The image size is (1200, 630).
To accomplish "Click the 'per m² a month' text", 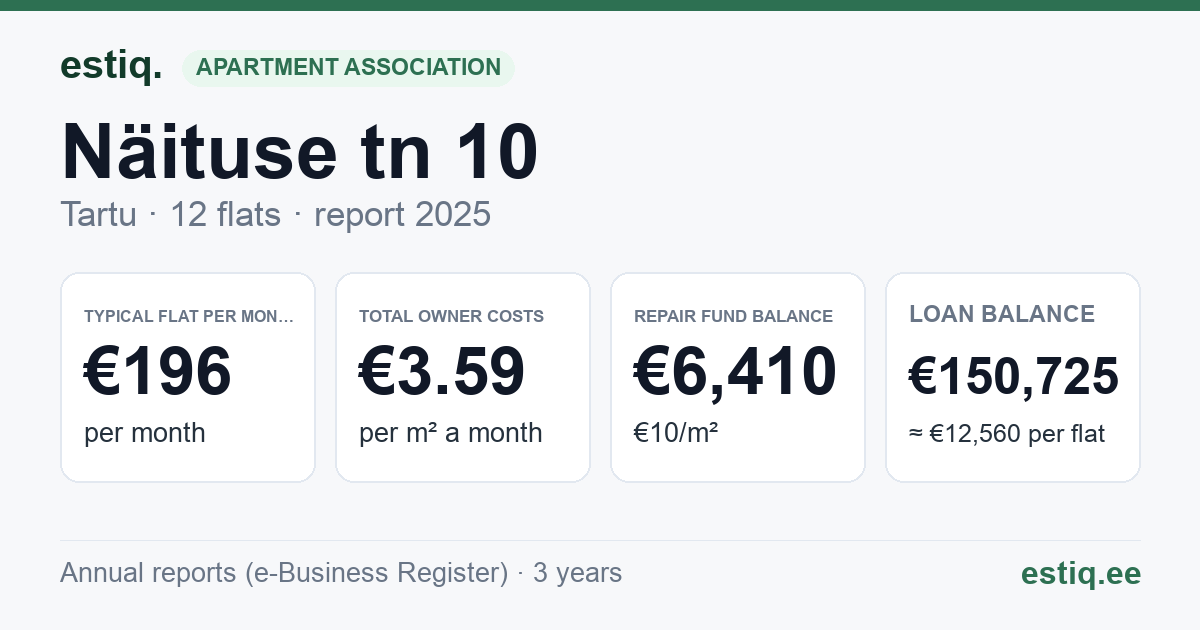I will point(451,433).
